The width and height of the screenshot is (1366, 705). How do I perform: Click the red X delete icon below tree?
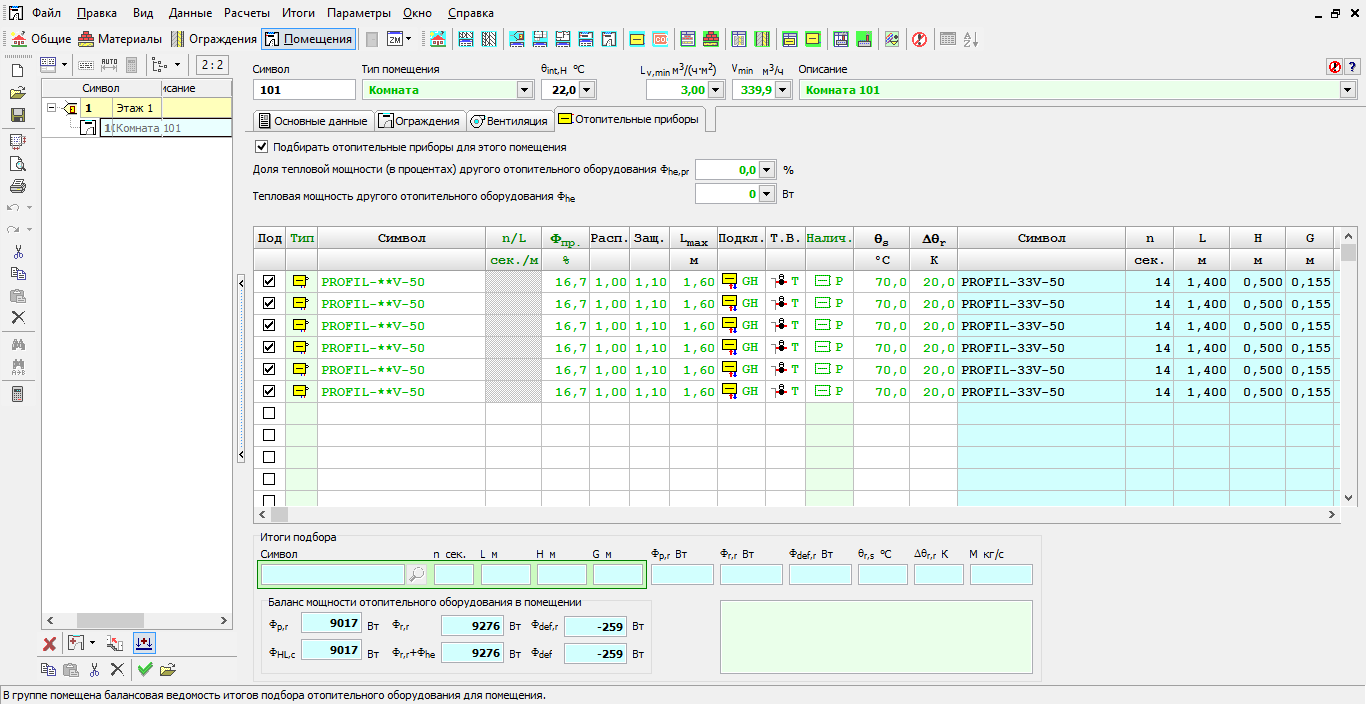[x=49, y=643]
